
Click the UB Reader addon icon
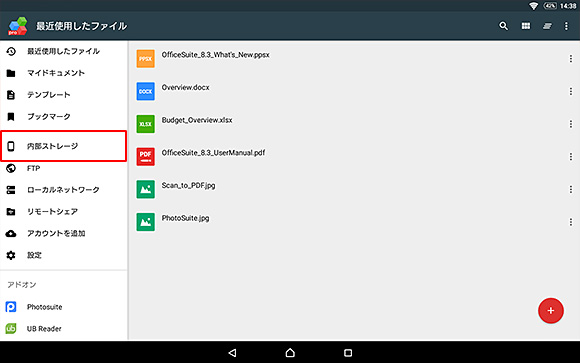tap(11, 329)
